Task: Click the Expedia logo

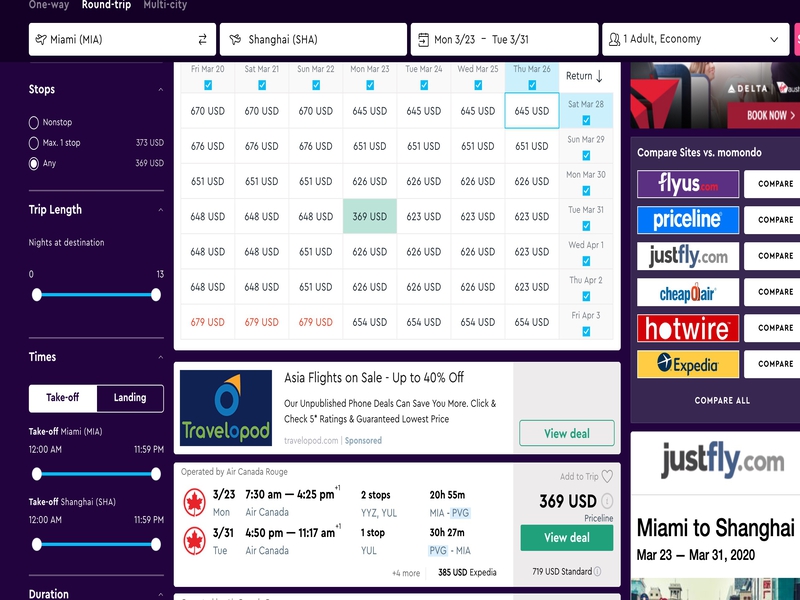Action: (x=688, y=364)
